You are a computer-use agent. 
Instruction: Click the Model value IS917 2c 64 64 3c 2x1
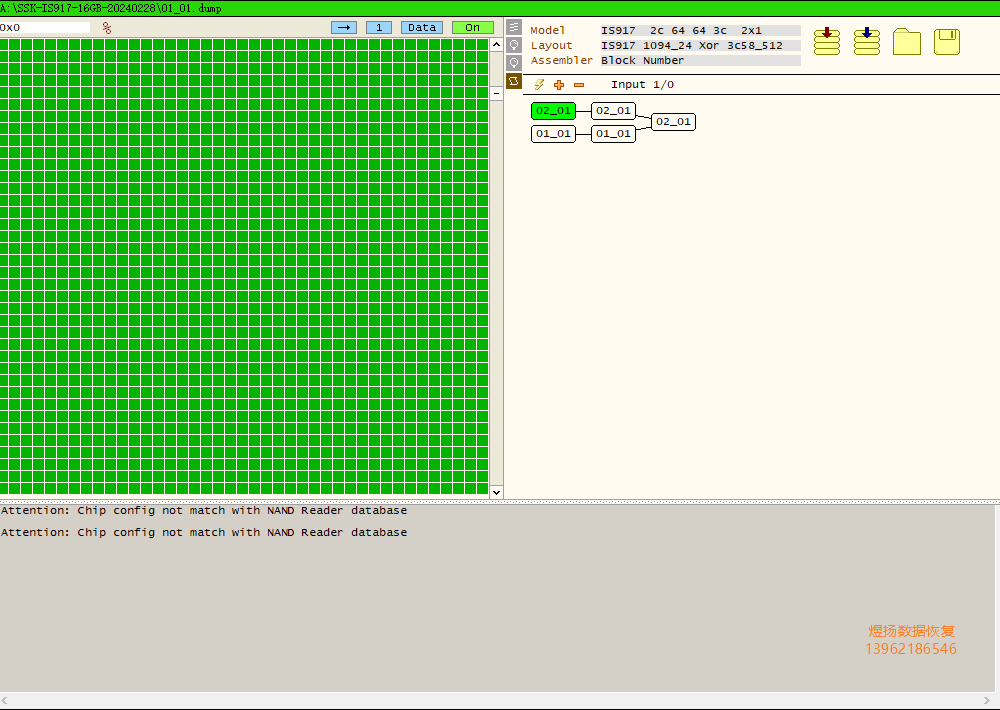coord(700,31)
